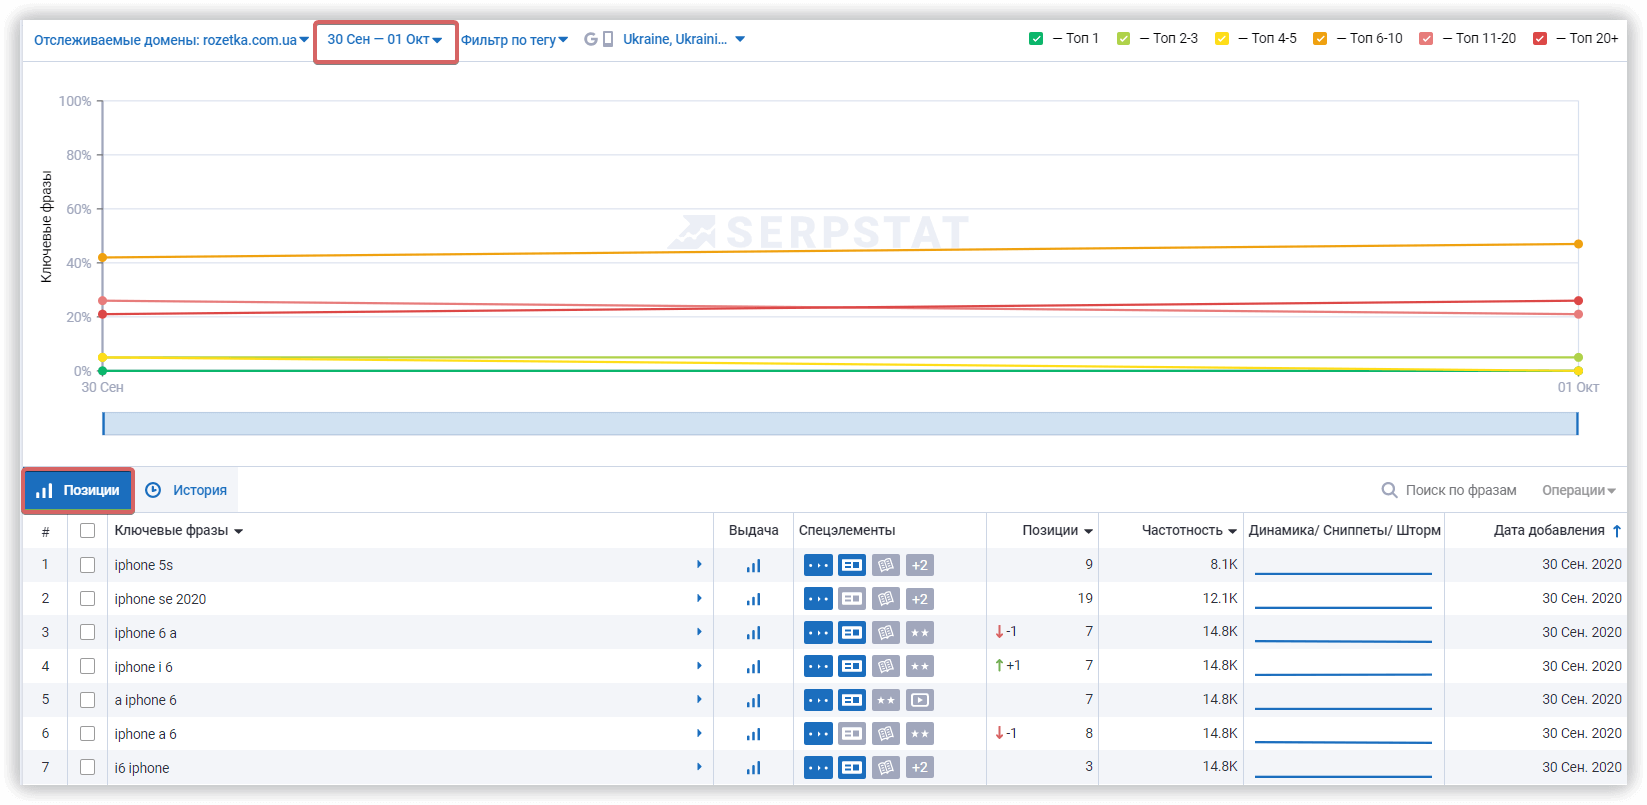
Task: Switch to the История tab
Action: pos(187,490)
